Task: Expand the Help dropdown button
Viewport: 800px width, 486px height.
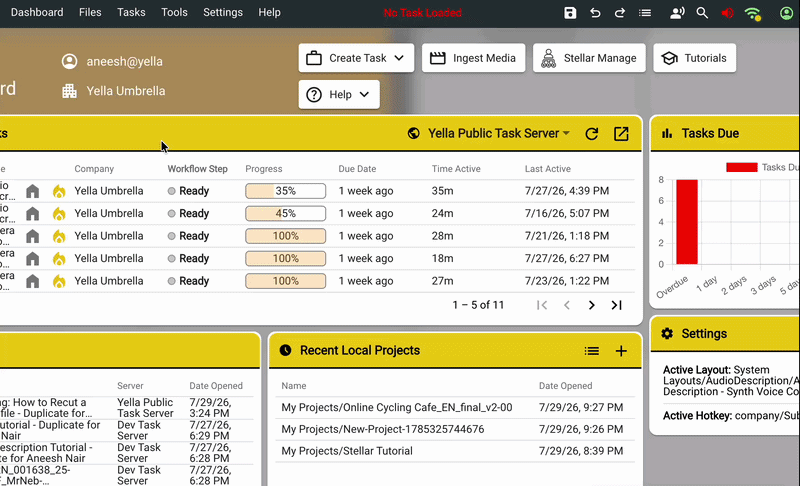Action: (339, 94)
